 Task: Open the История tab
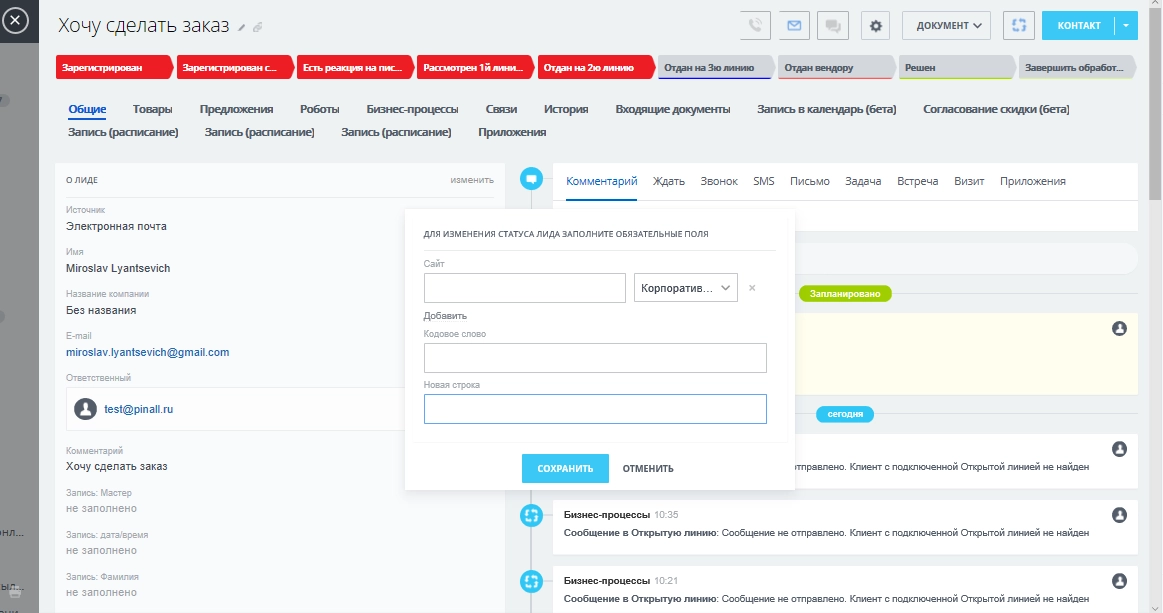(x=565, y=108)
